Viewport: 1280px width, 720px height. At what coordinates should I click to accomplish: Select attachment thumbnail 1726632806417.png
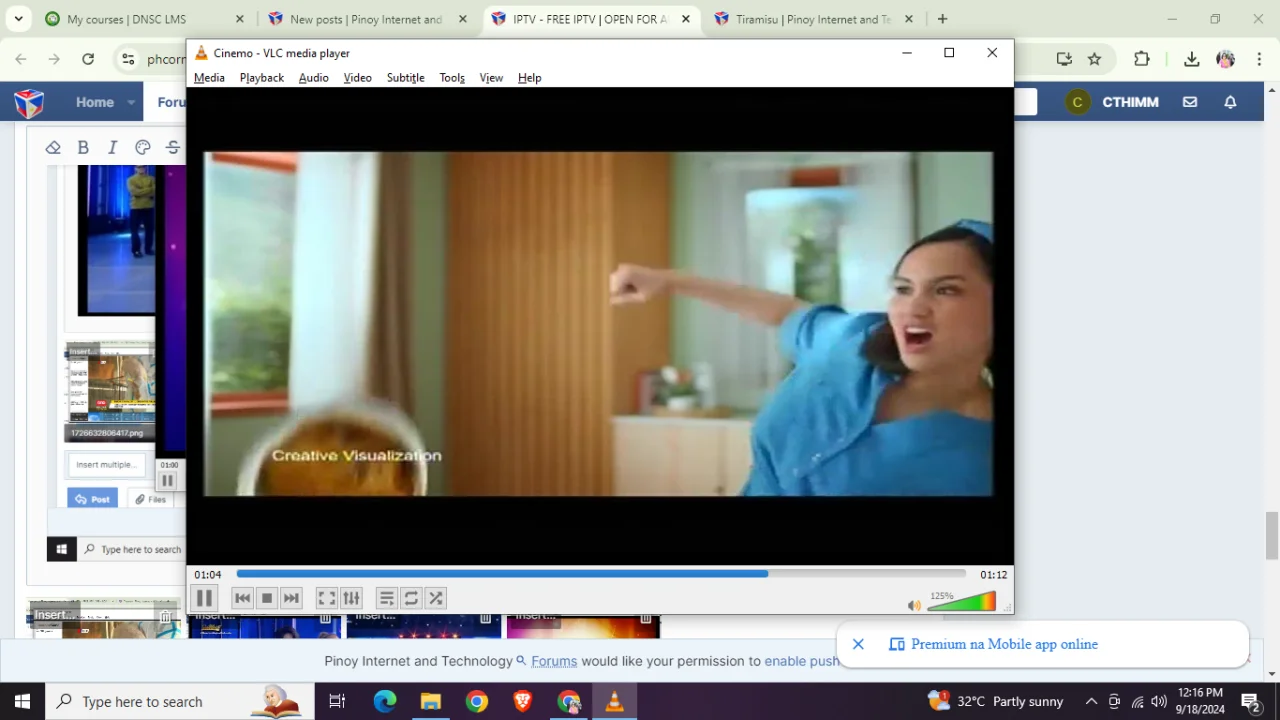(x=110, y=390)
